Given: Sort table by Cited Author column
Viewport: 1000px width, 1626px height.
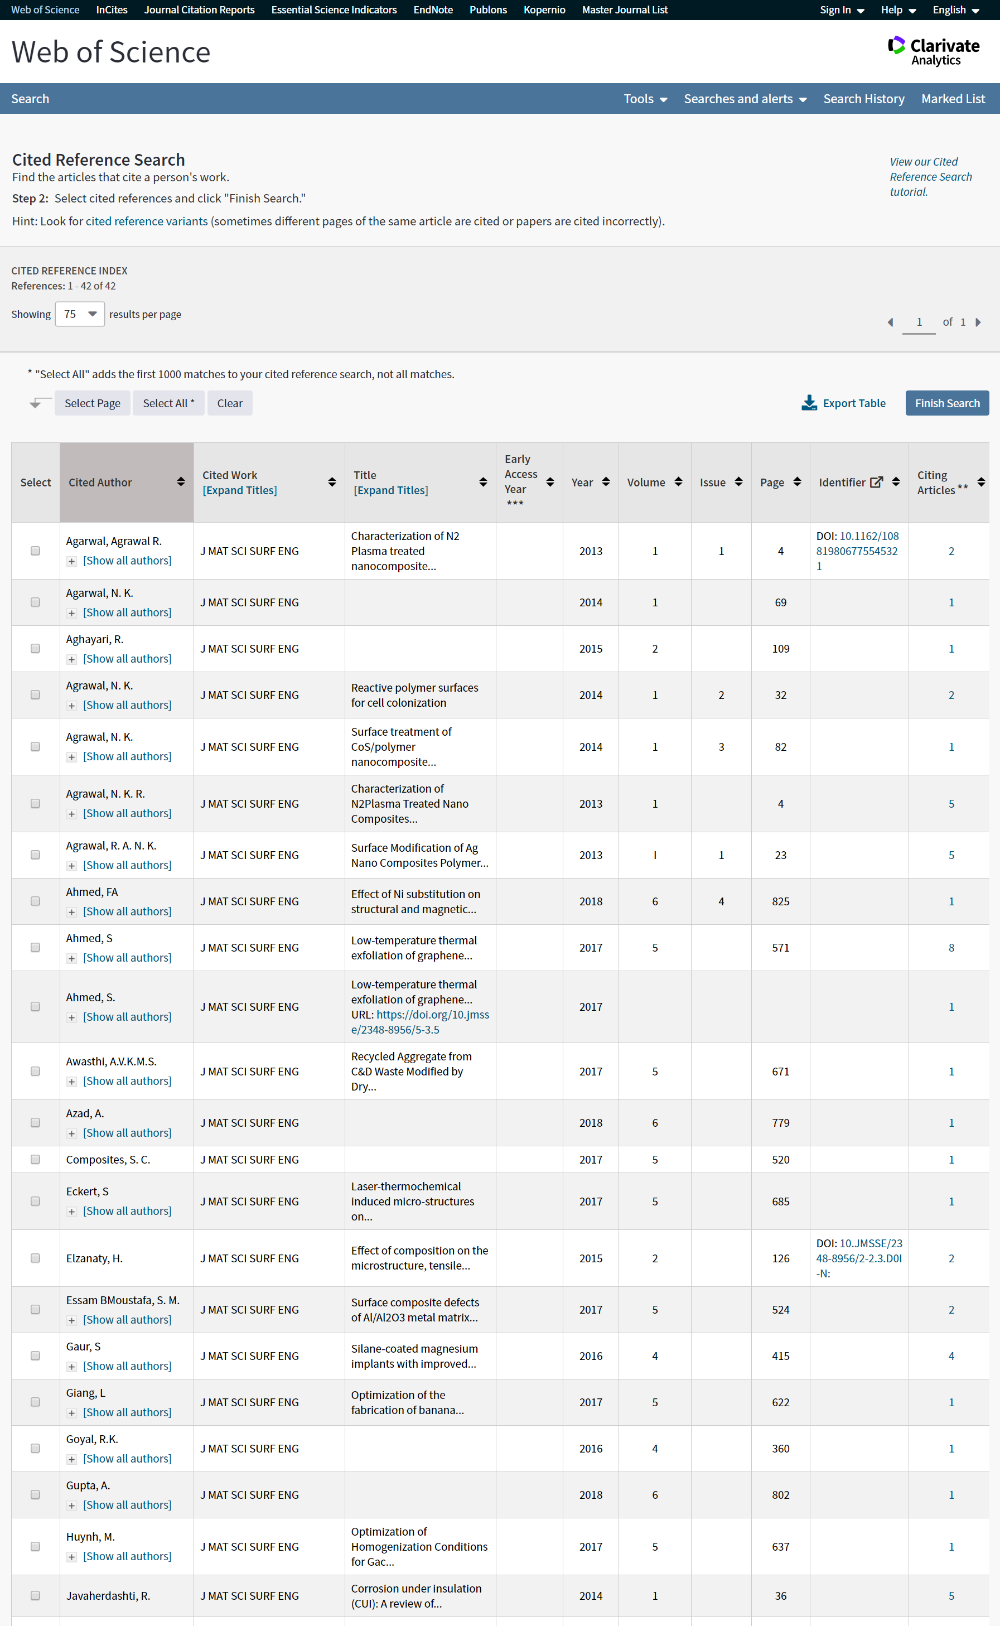Looking at the screenshot, I should click(181, 482).
